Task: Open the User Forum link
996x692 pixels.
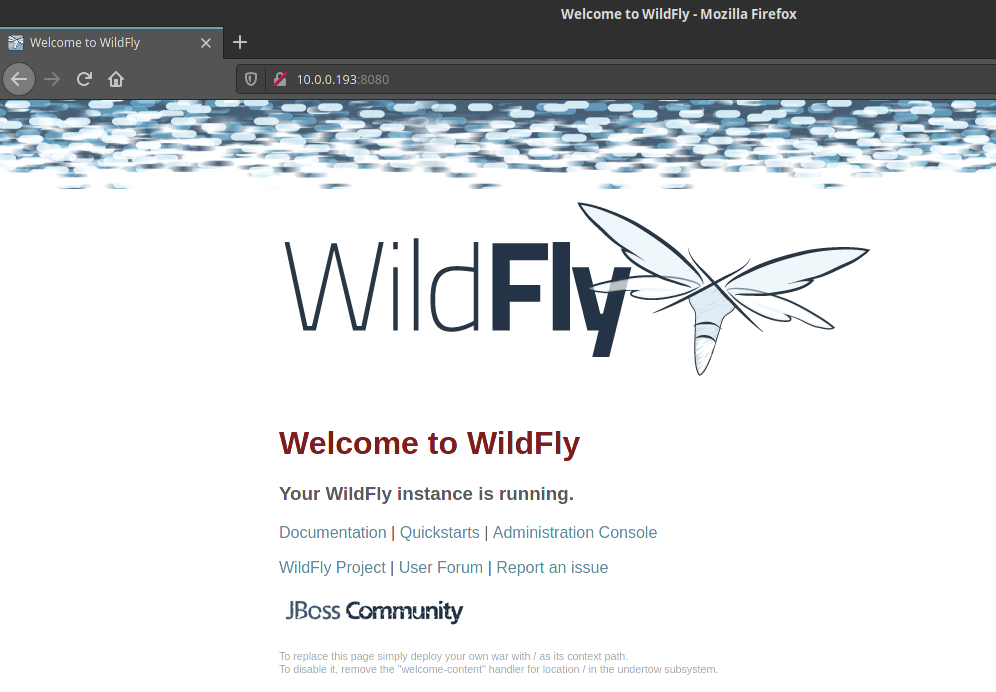Action: tap(441, 567)
